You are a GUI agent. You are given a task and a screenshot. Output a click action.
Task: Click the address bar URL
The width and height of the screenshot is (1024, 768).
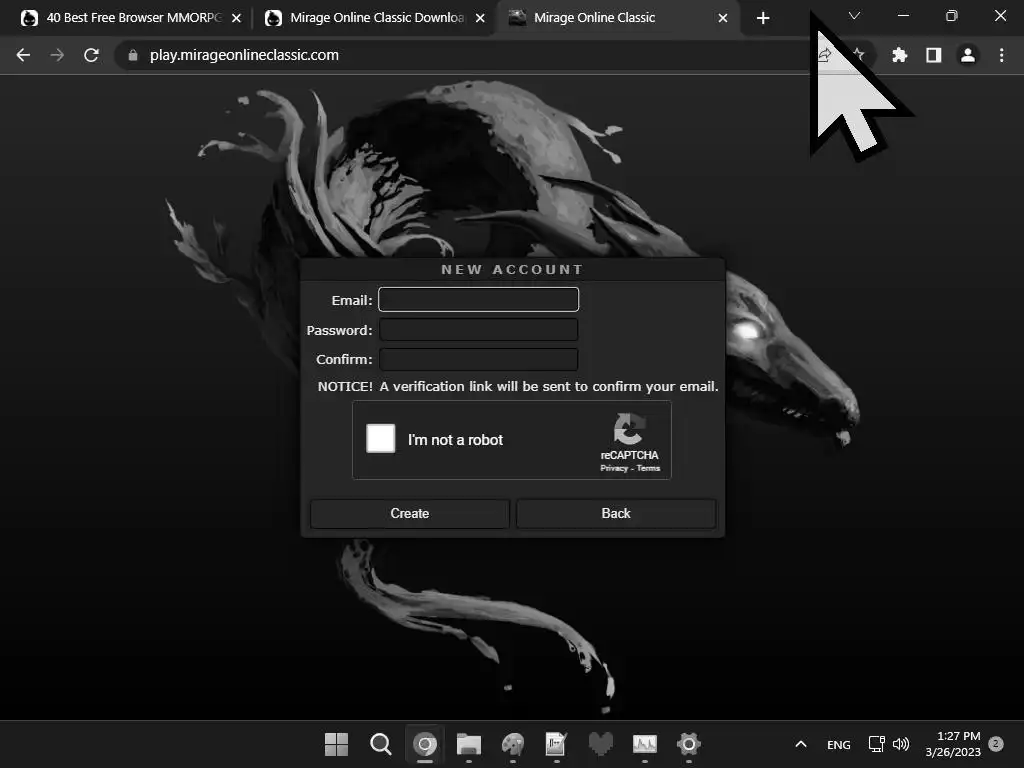[244, 56]
